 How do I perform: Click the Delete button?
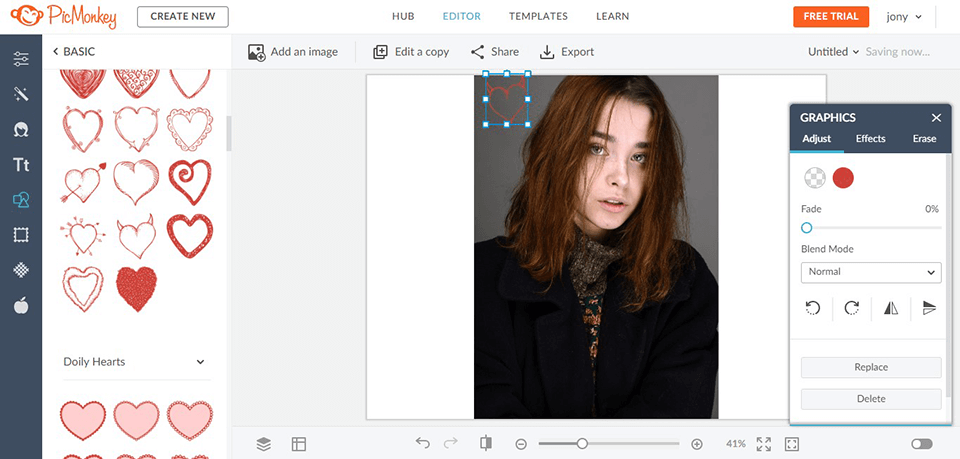[x=870, y=399]
